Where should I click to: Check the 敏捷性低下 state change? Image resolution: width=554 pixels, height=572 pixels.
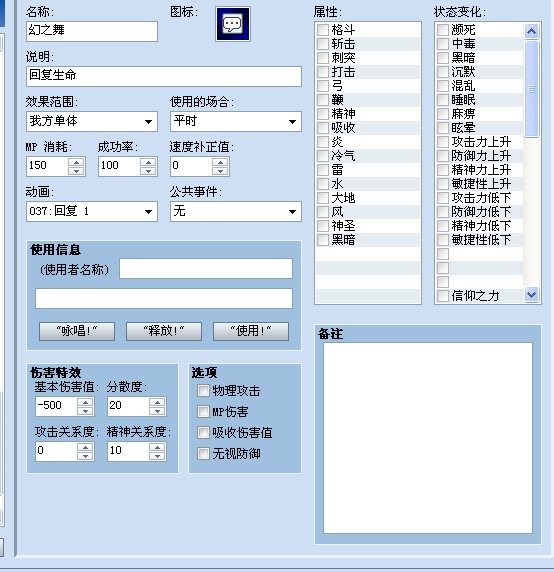(443, 240)
